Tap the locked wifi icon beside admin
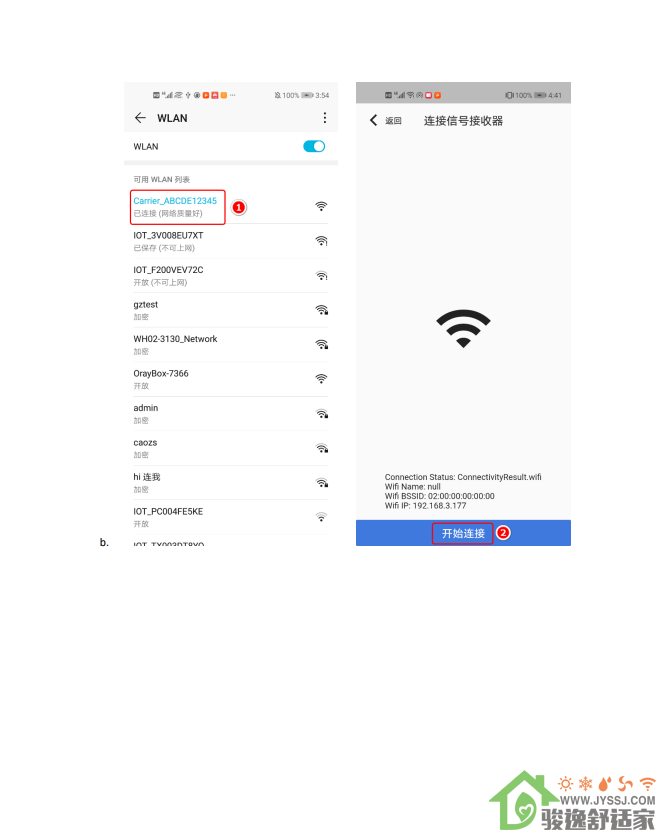 322,414
